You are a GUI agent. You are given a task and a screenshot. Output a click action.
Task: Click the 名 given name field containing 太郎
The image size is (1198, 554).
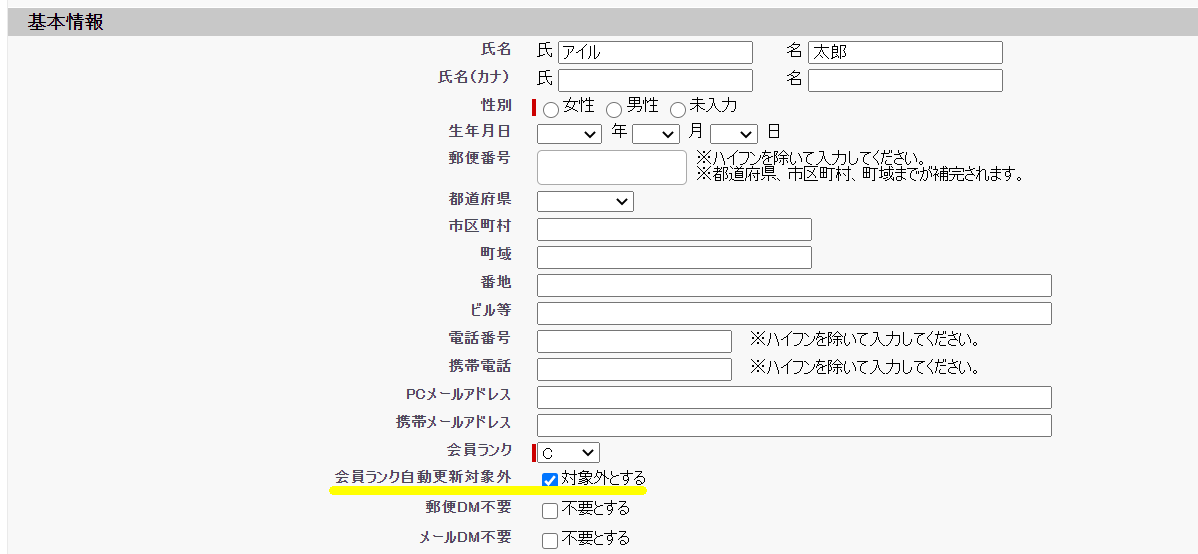pos(905,52)
